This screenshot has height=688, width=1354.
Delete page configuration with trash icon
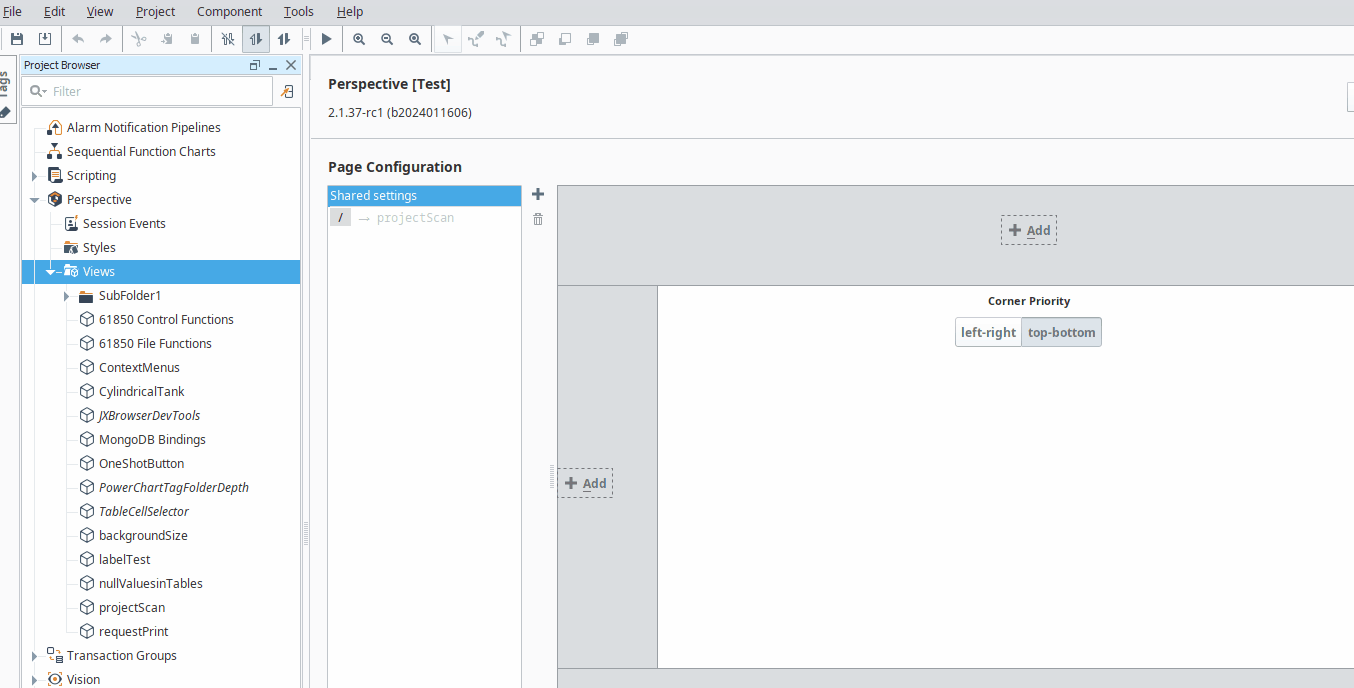(538, 219)
